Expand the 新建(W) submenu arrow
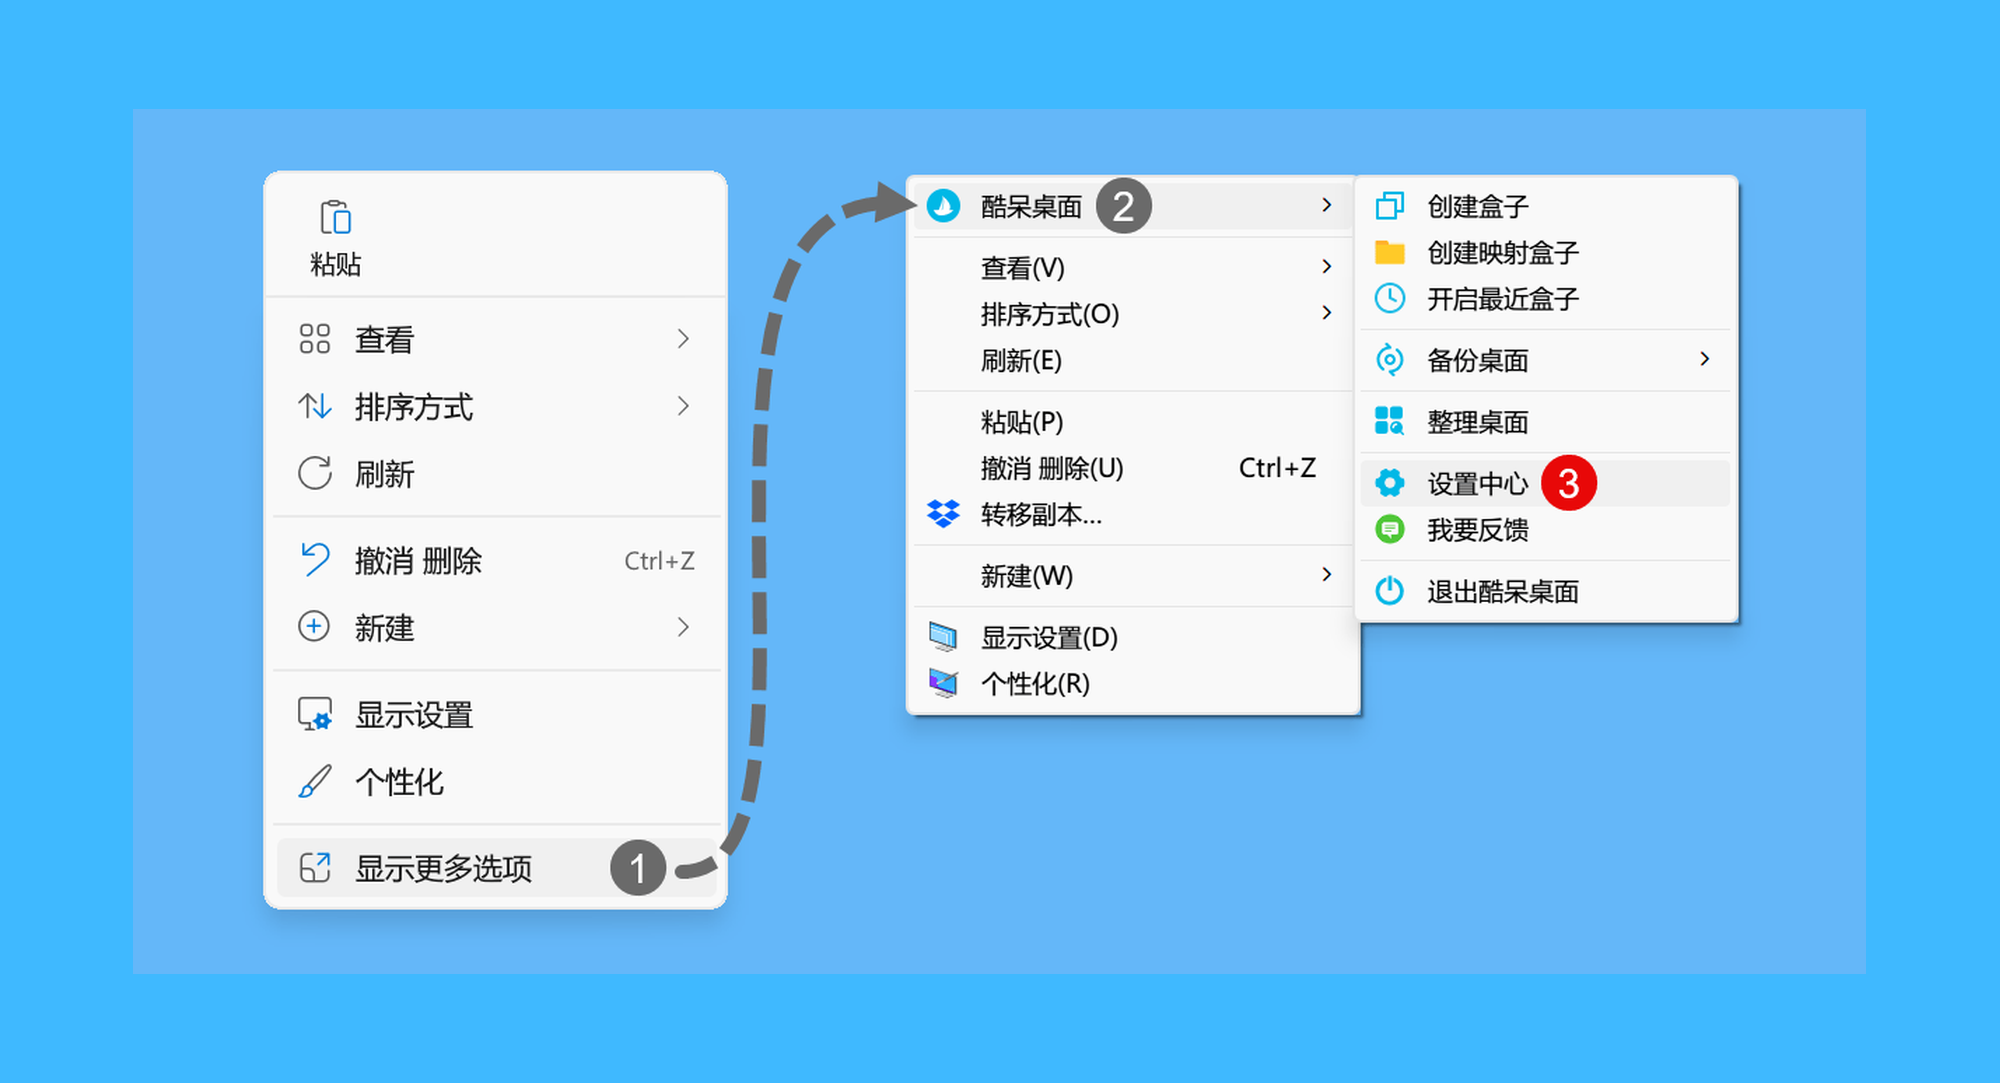Viewport: 2000px width, 1083px height. (1327, 575)
